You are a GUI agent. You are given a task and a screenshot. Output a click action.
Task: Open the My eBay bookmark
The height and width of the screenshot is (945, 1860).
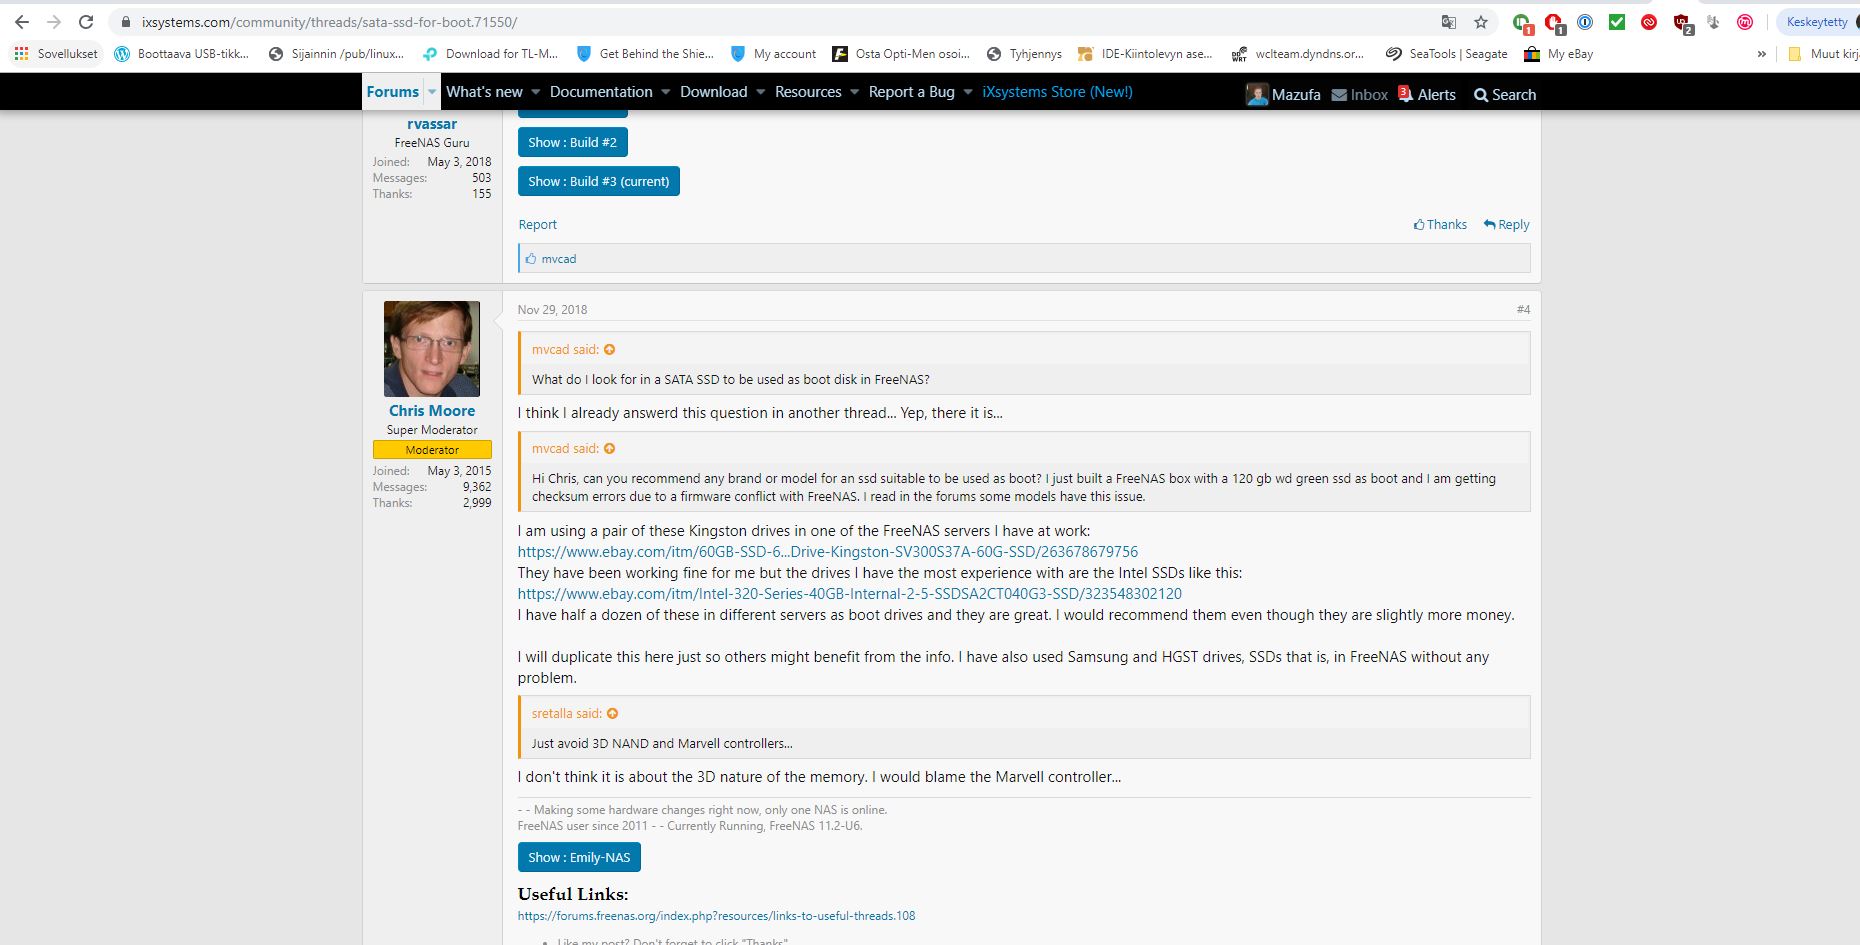[1559, 54]
